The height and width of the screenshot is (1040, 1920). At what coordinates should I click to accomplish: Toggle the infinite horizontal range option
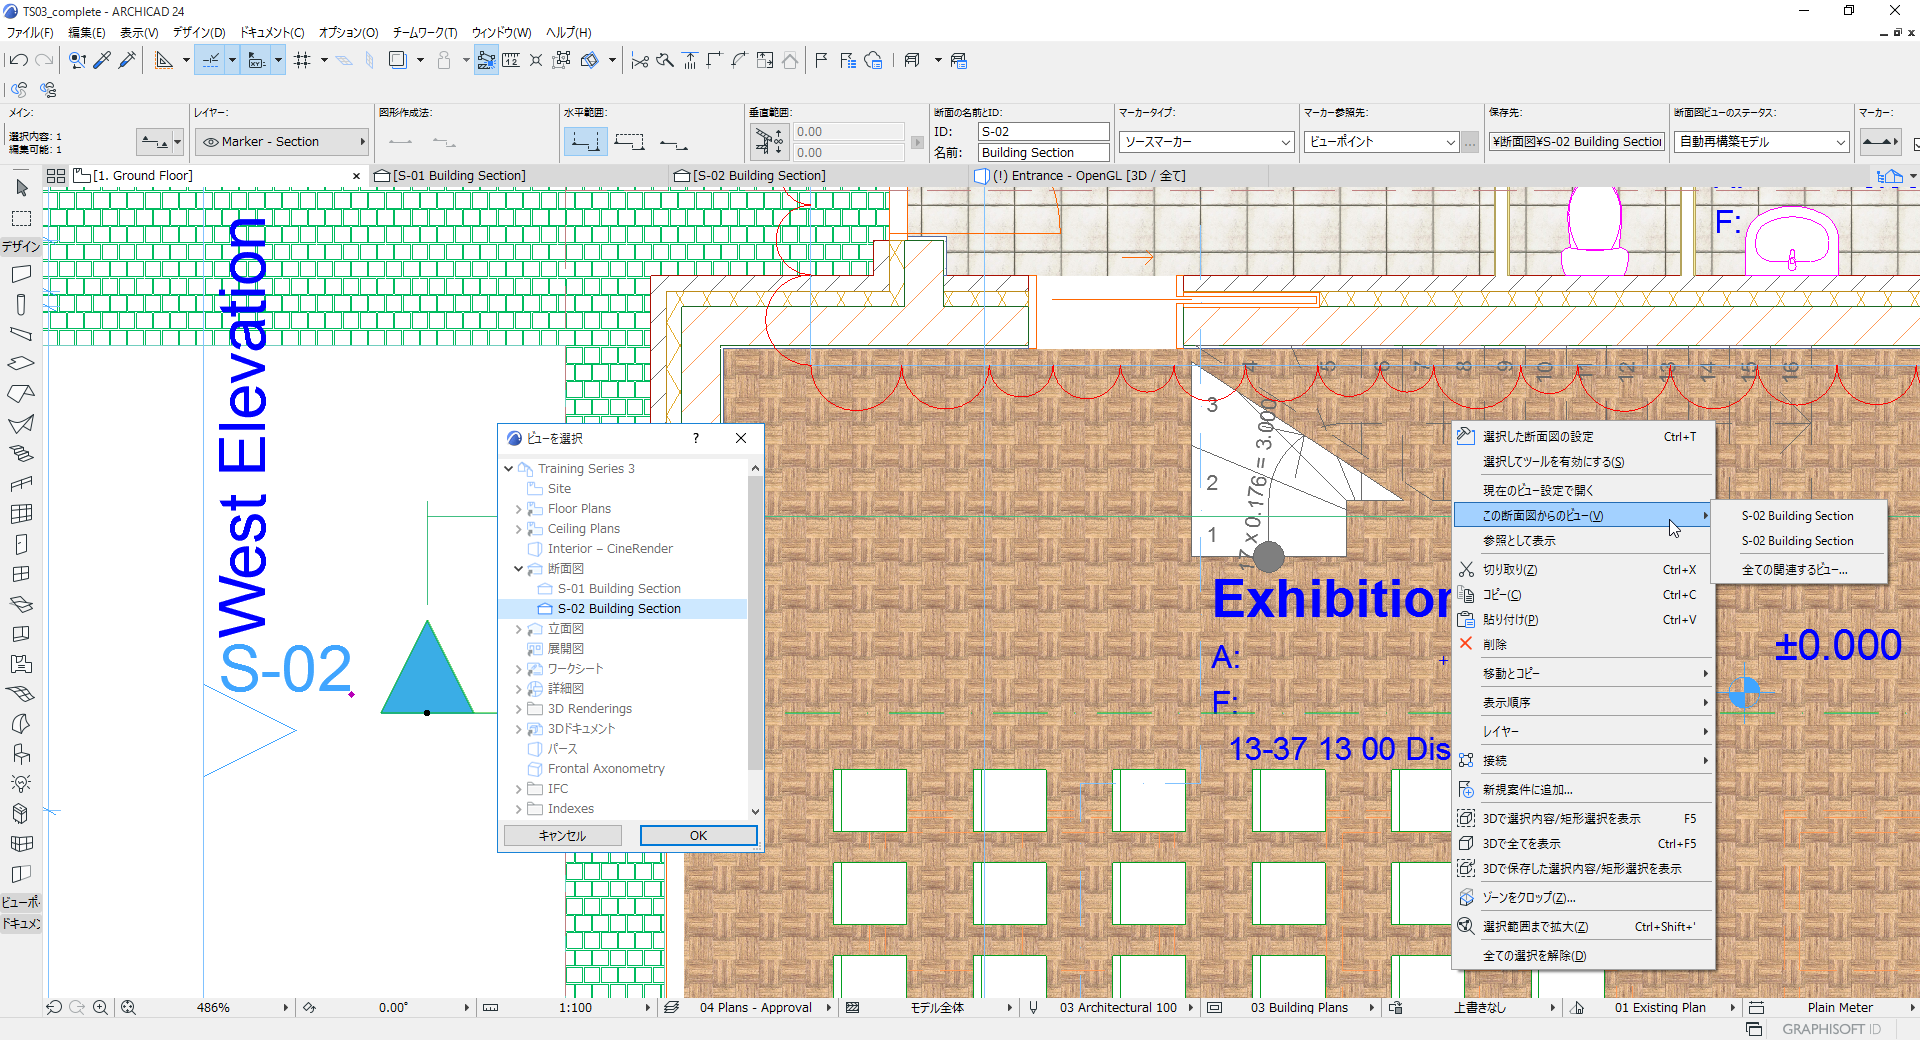[585, 142]
